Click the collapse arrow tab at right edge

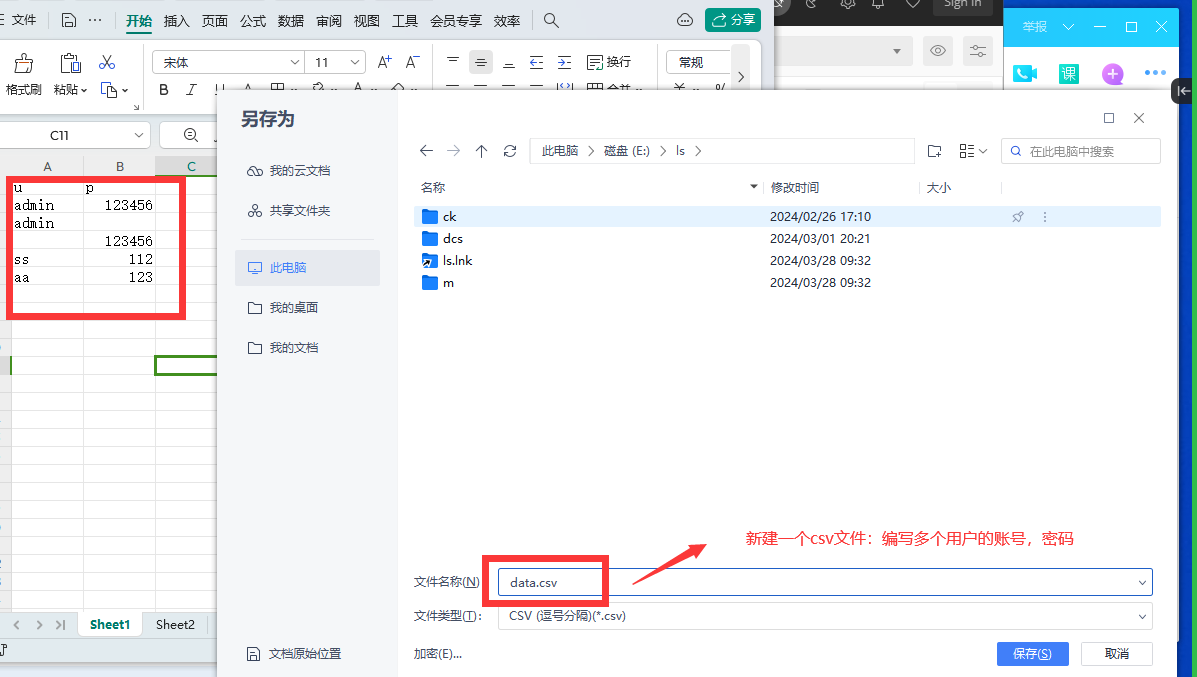[1183, 91]
